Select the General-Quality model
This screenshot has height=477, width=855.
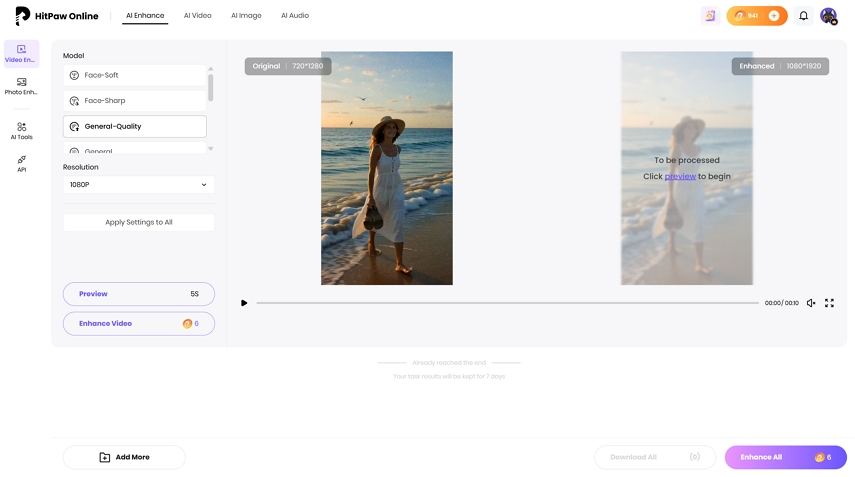(135, 126)
